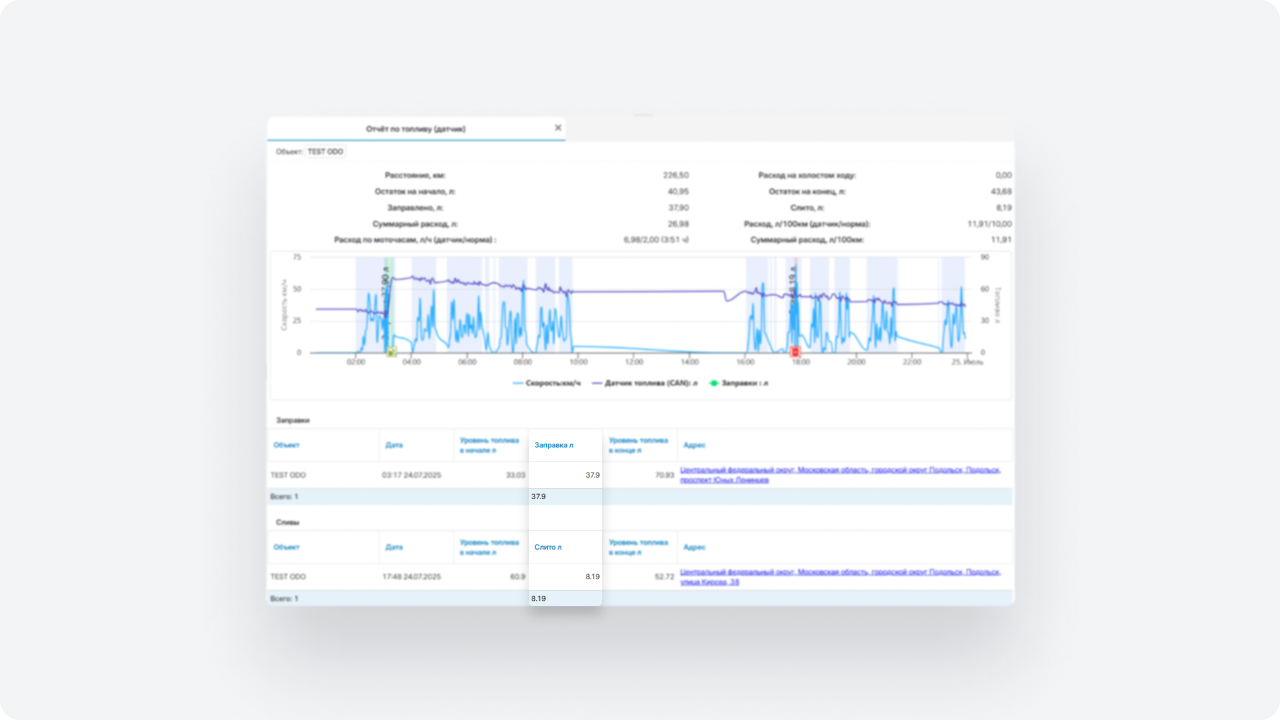
Task: Open the refuel address link in Заправки table
Action: [840, 475]
